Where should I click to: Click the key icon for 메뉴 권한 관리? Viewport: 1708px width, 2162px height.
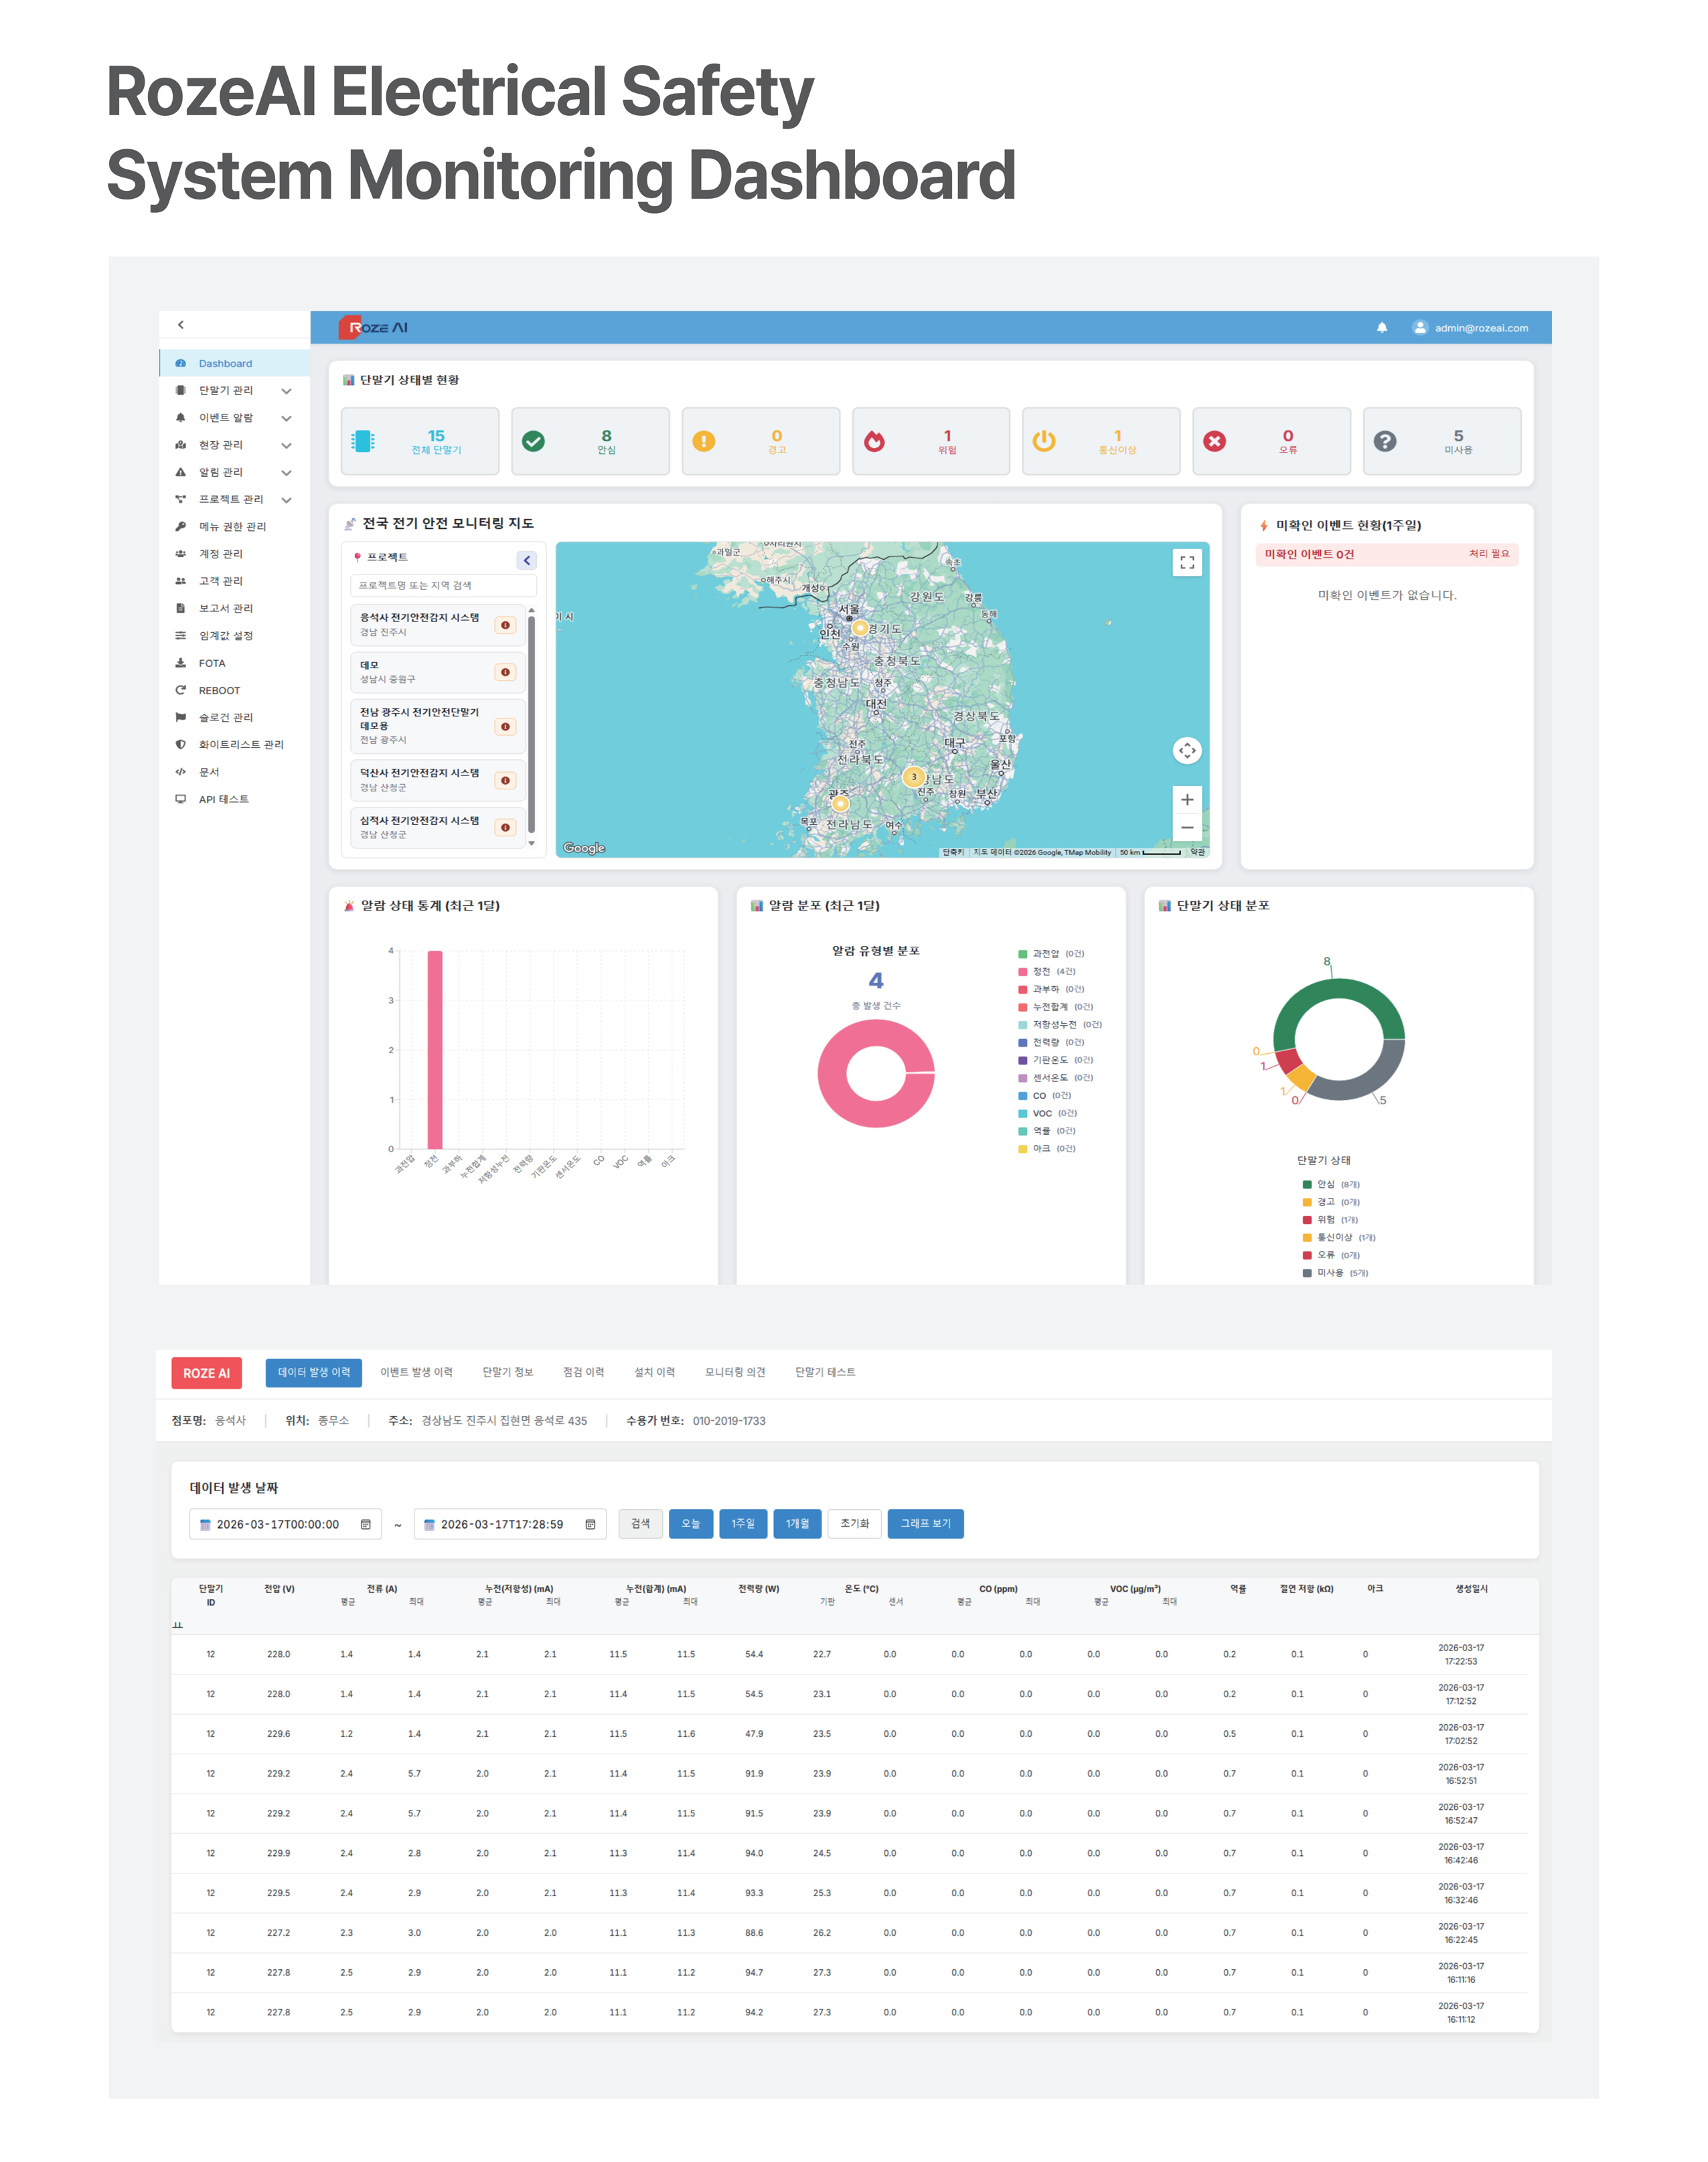[x=181, y=526]
